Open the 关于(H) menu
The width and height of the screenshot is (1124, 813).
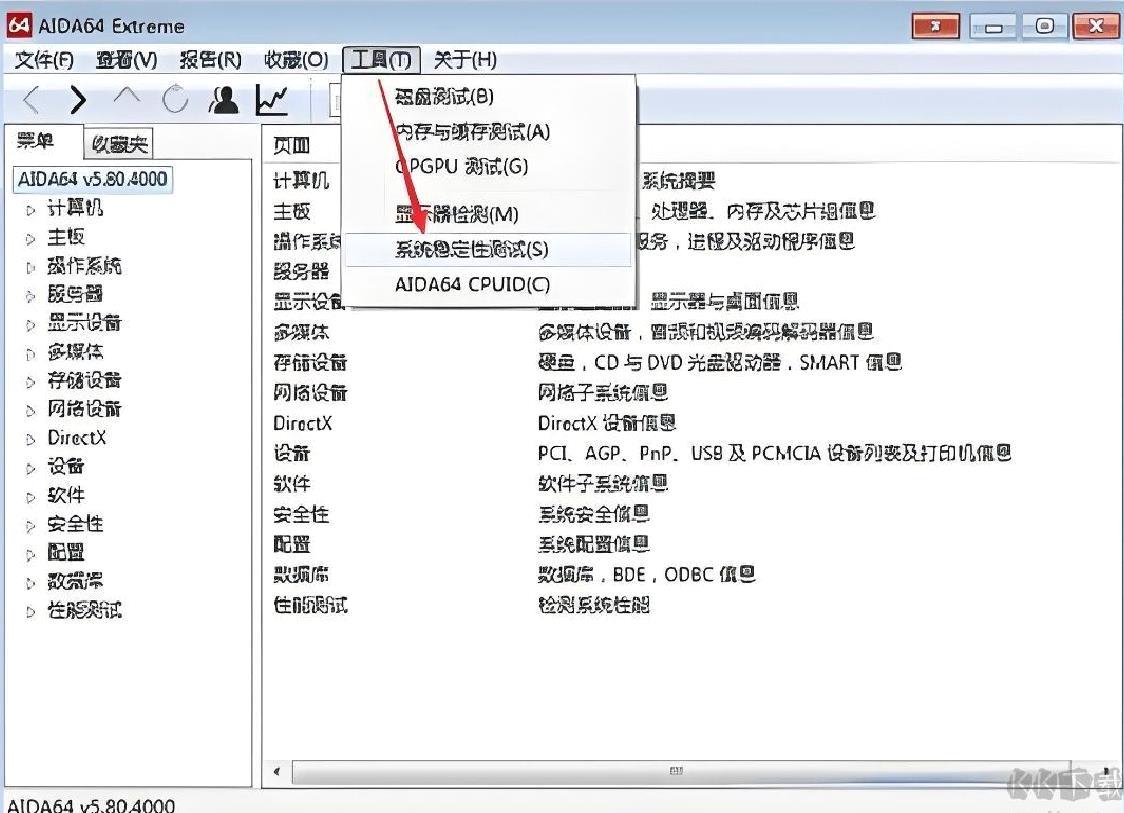tap(465, 60)
